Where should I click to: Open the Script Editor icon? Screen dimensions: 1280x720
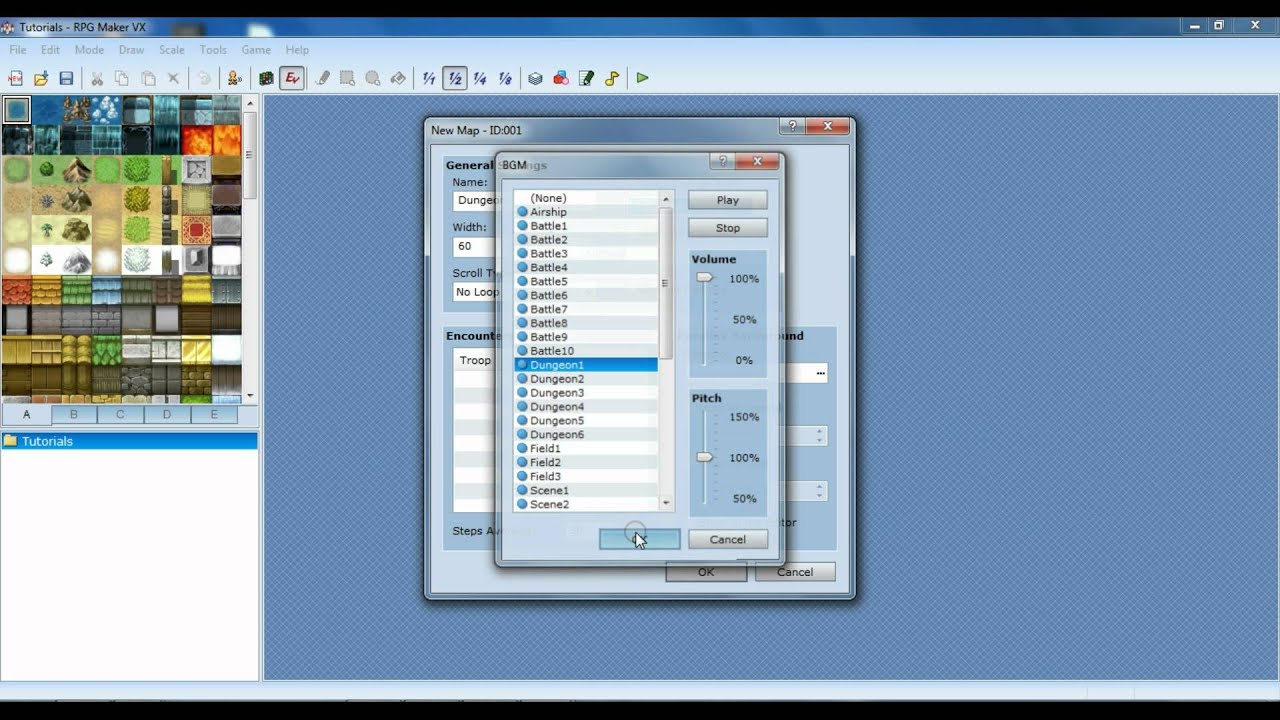(x=586, y=78)
